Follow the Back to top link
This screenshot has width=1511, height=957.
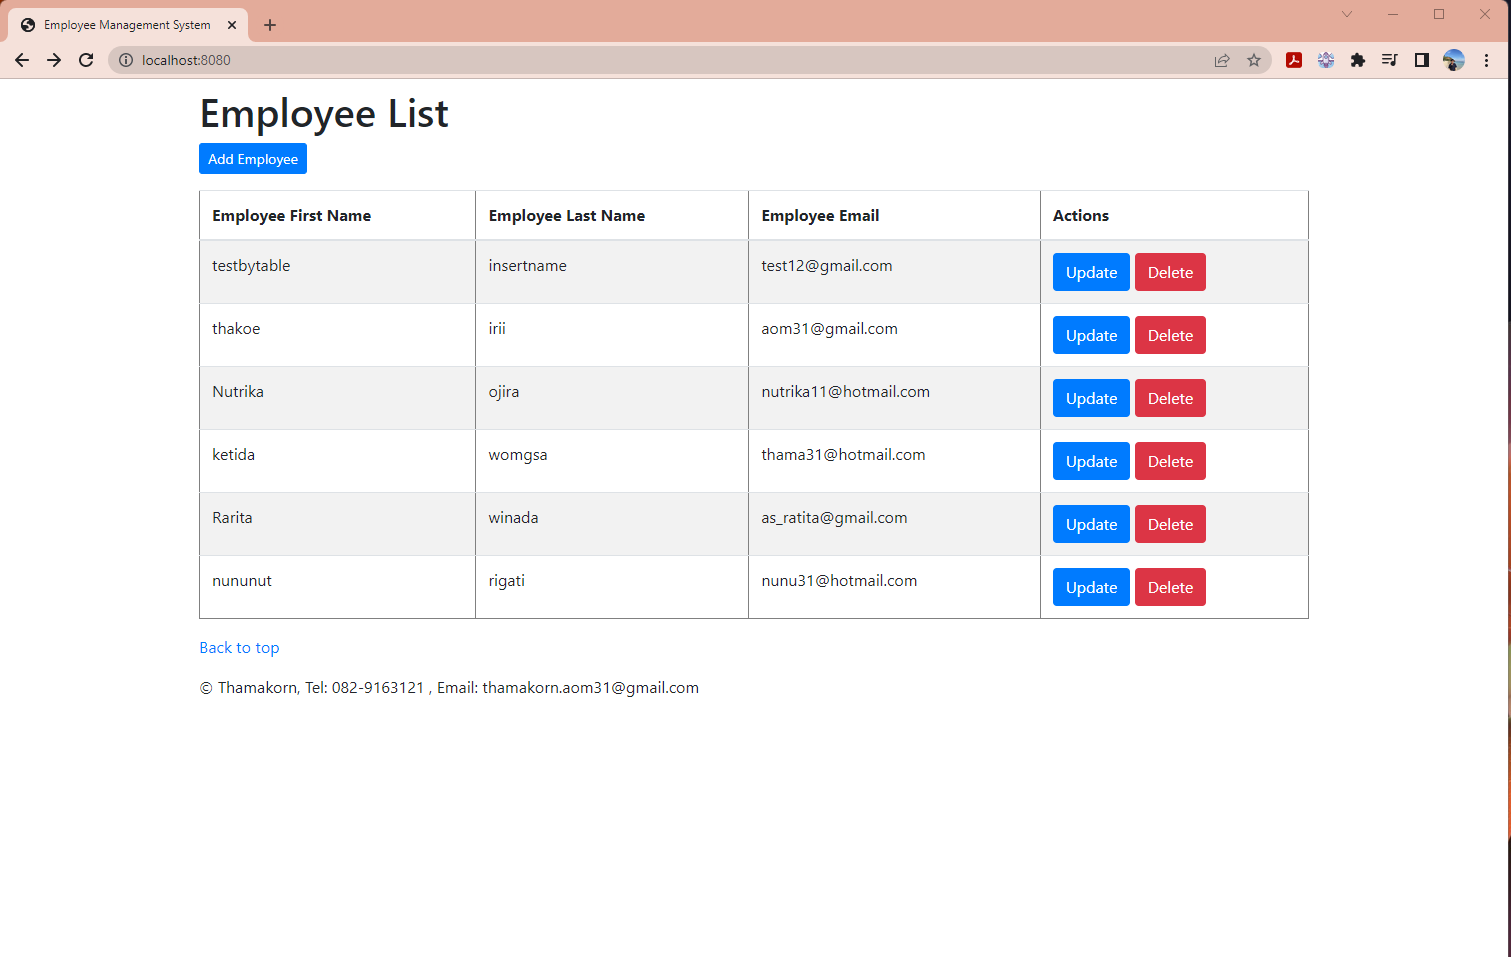tap(239, 648)
